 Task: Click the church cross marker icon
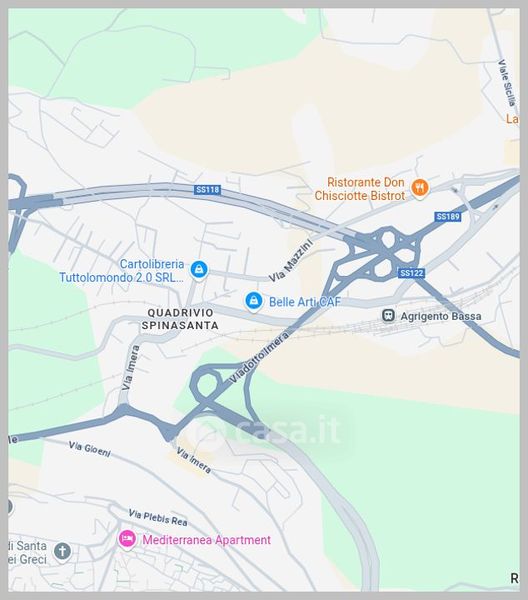(x=62, y=552)
